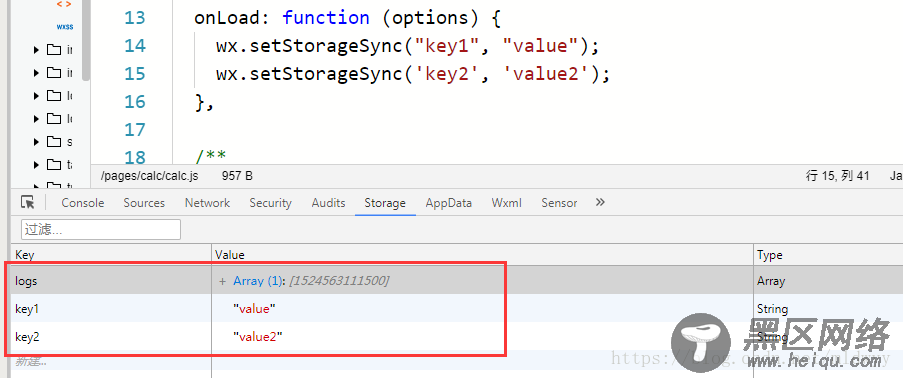Switch to the Wxml tab
Viewport: 903px width, 378px height.
pos(507,203)
